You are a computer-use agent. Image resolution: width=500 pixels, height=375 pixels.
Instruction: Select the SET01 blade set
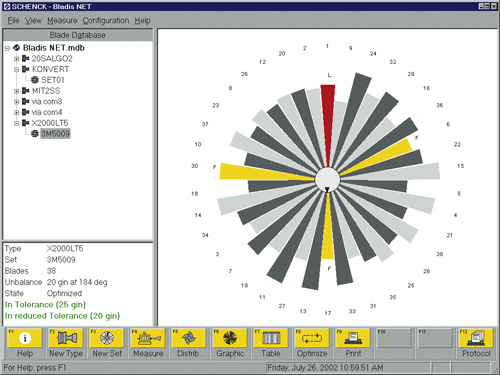tap(52, 80)
